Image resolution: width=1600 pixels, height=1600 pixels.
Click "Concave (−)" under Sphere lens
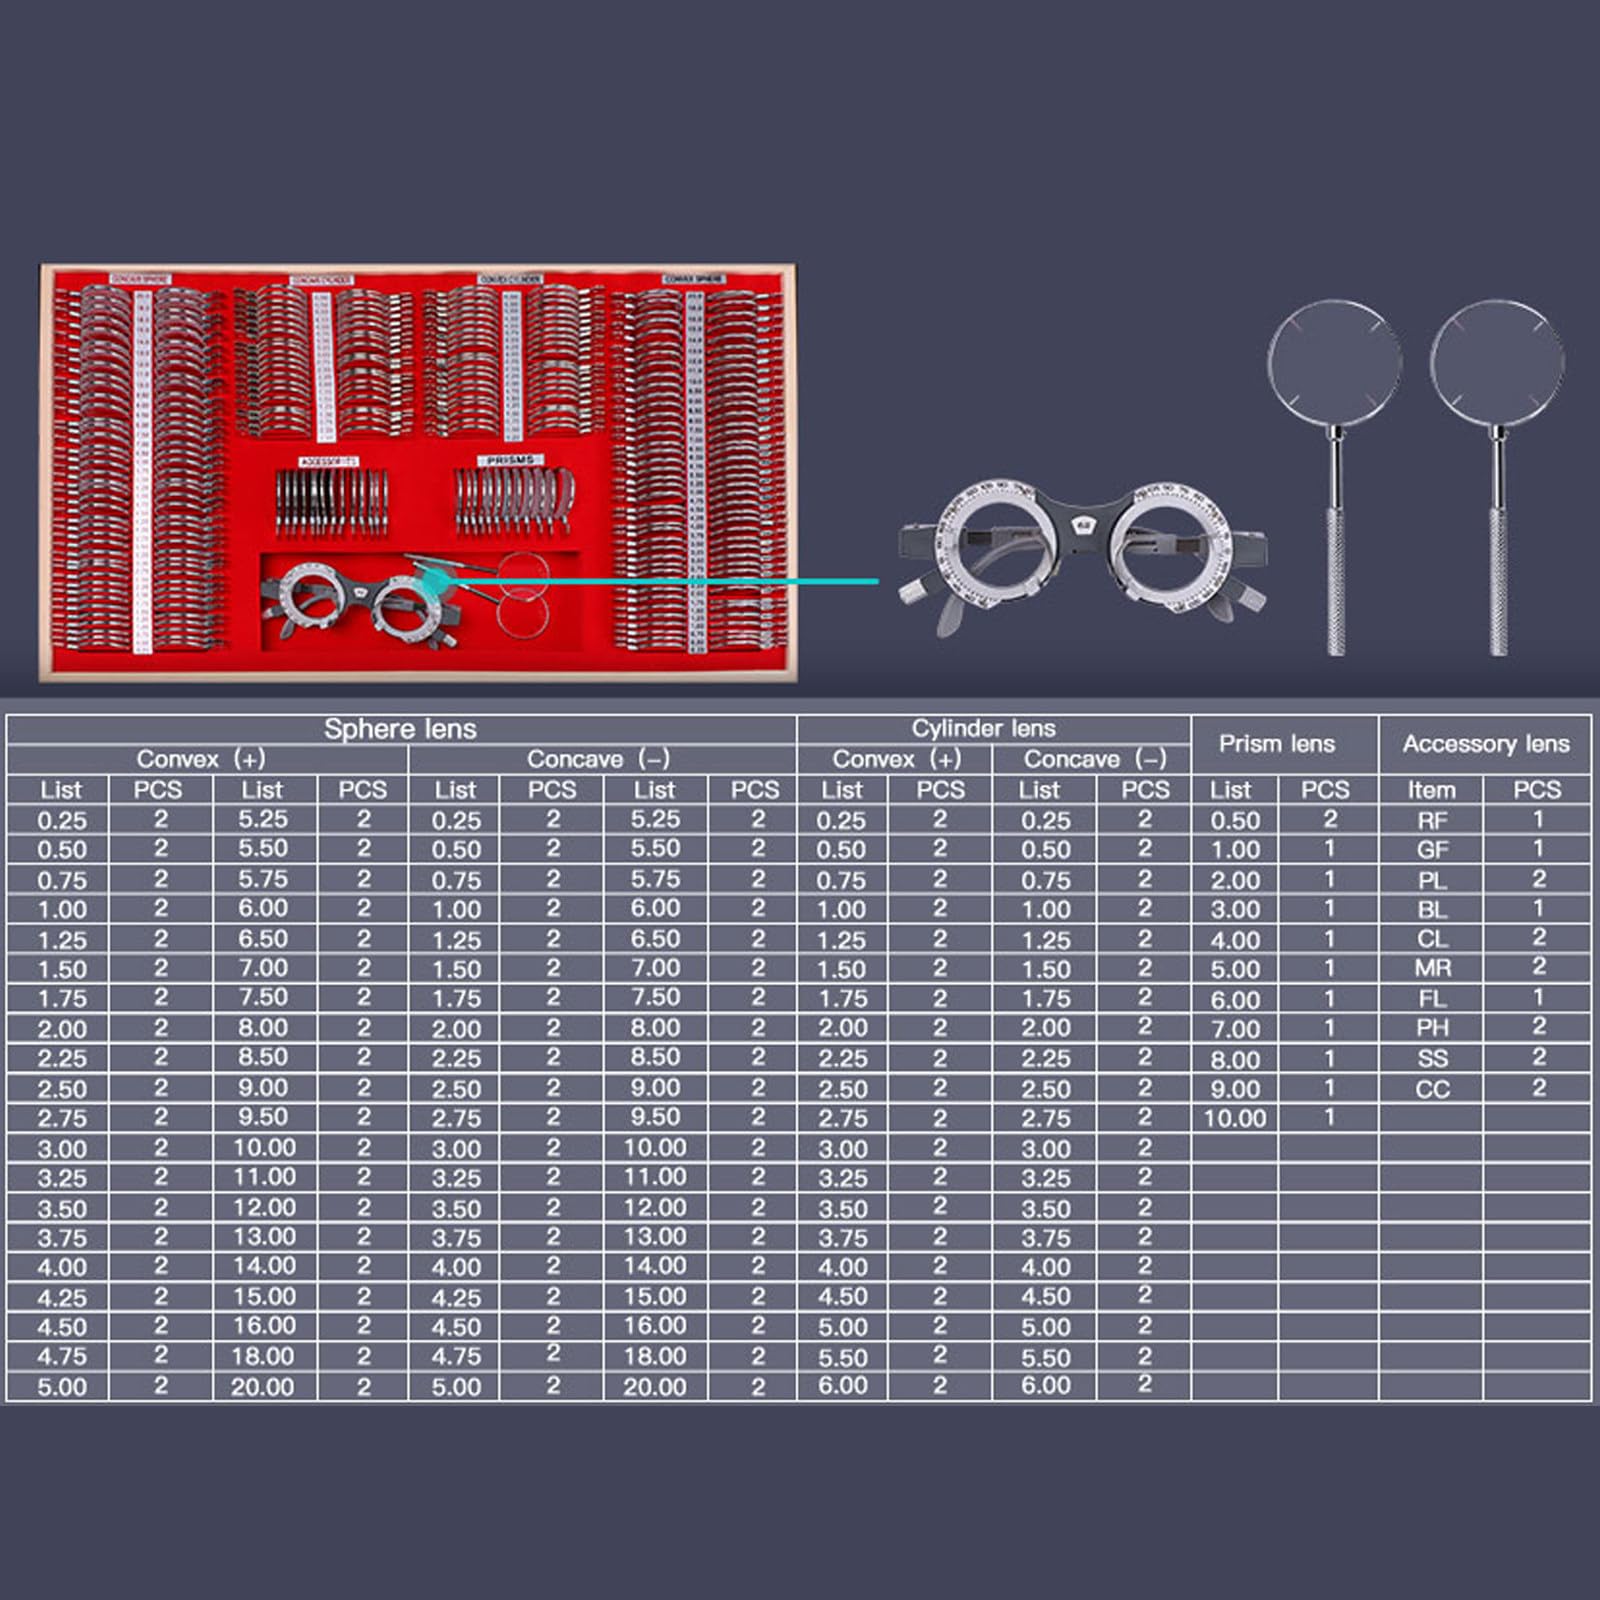(598, 759)
